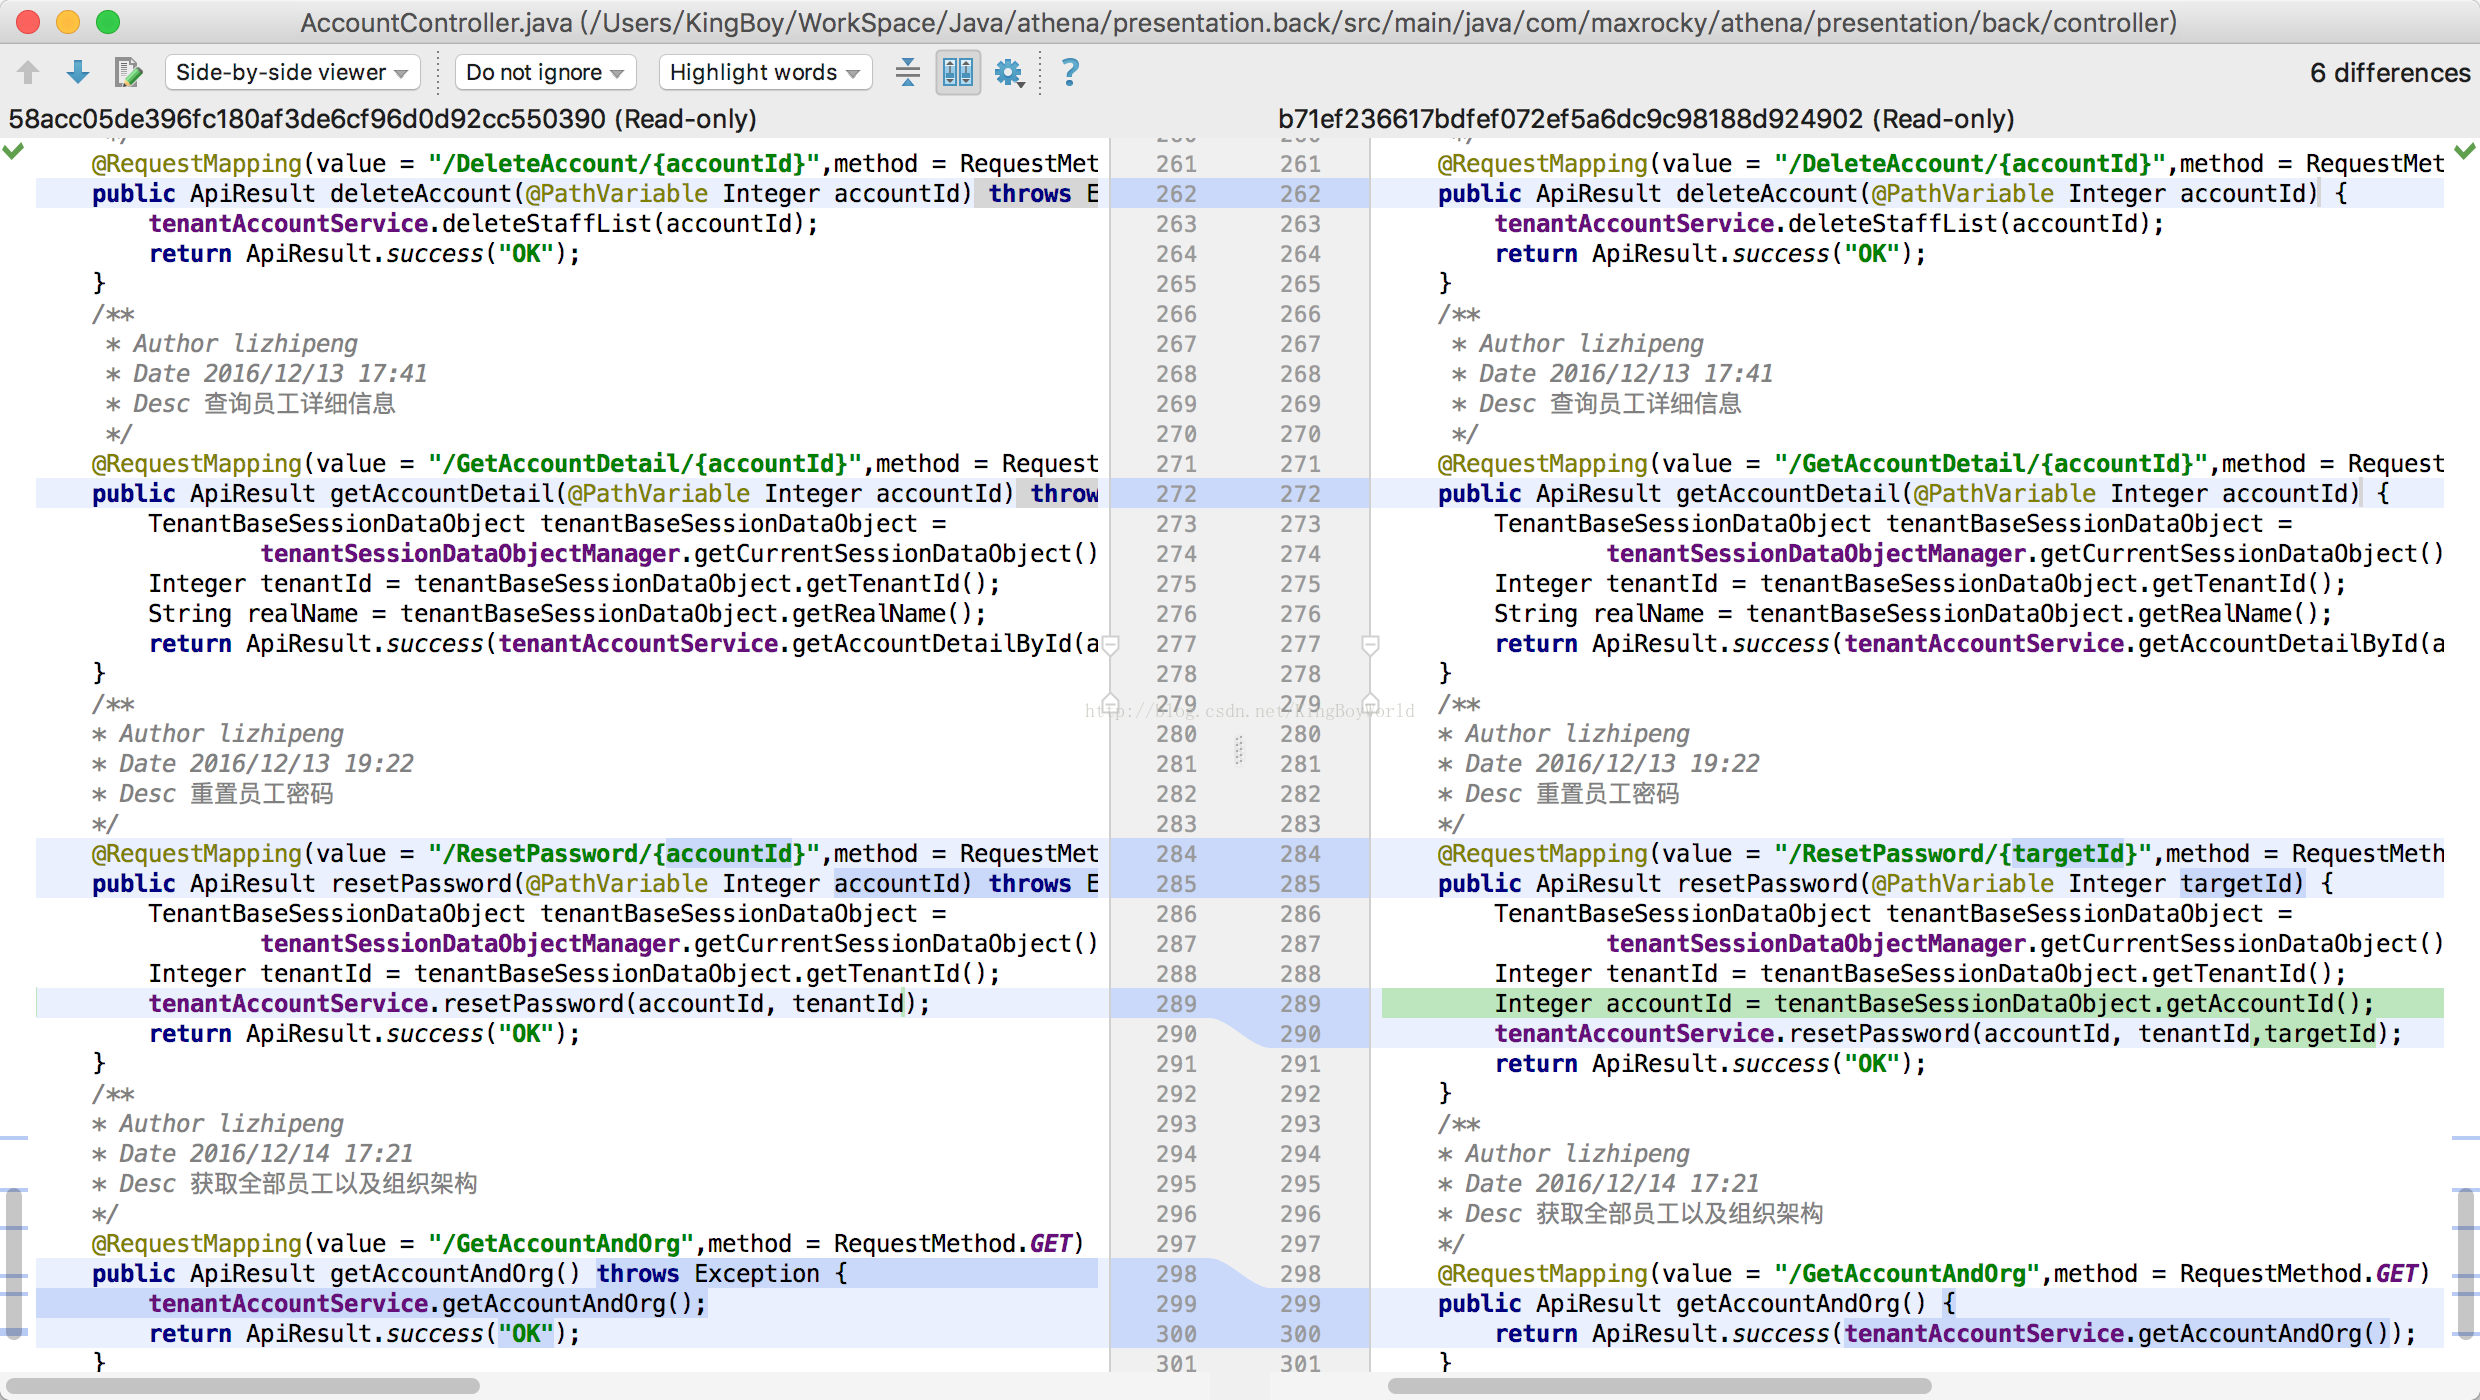Click left gutter fold marker at line 279
This screenshot has height=1400, width=2480.
point(1109,702)
